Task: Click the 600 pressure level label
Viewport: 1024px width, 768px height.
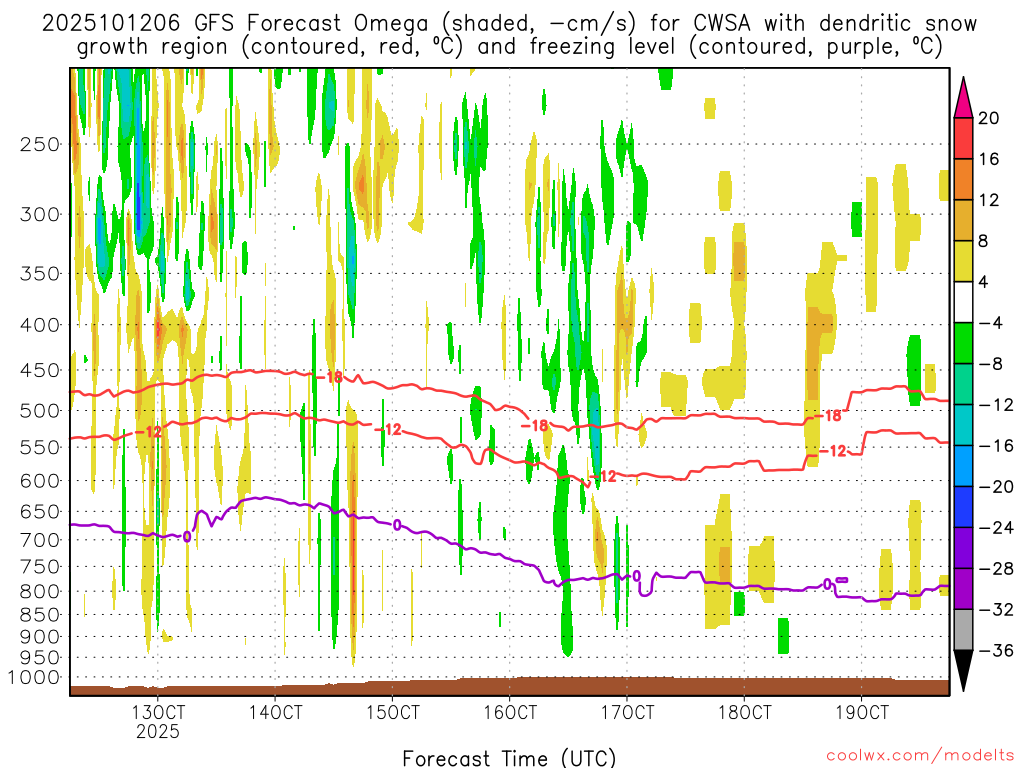Action: click(x=40, y=481)
